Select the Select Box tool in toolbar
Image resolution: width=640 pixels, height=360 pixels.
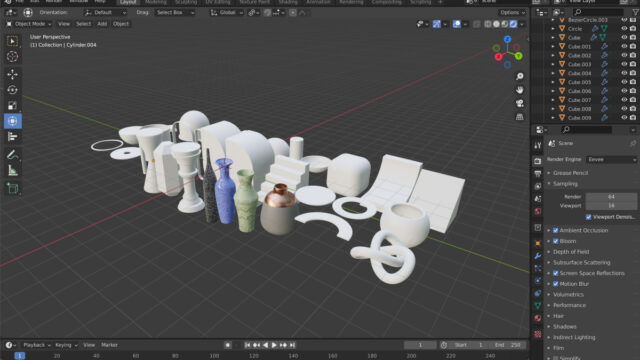12,41
